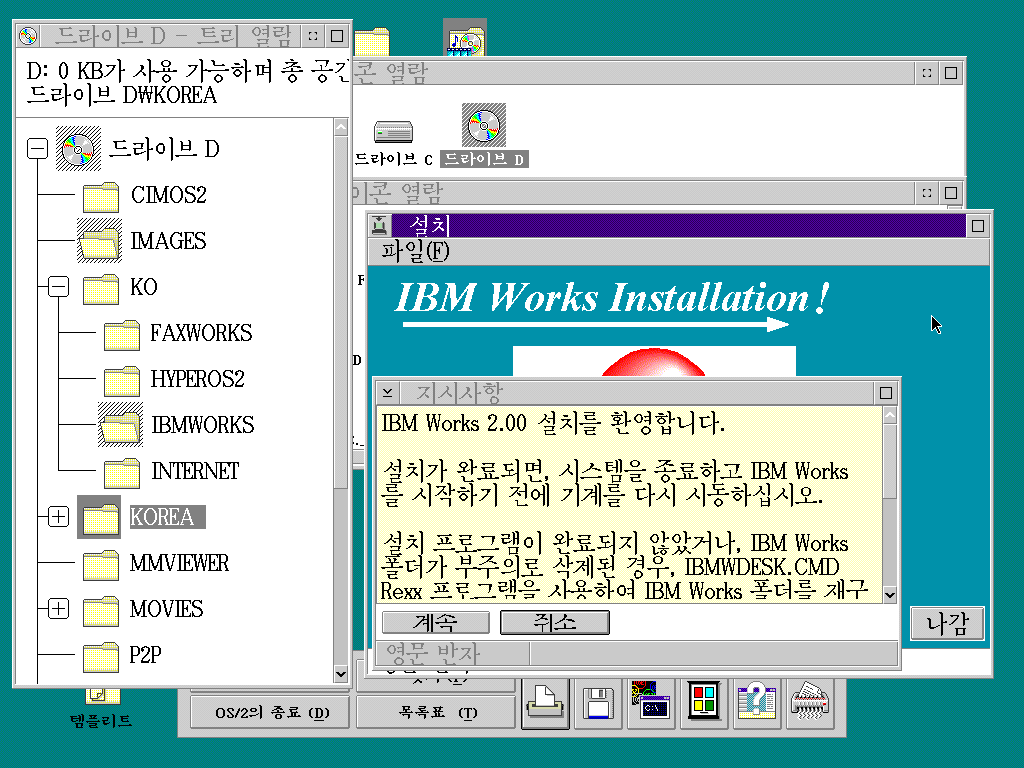1024x768 pixels.
Task: Click the MOVIES folder name
Action: click(x=167, y=609)
